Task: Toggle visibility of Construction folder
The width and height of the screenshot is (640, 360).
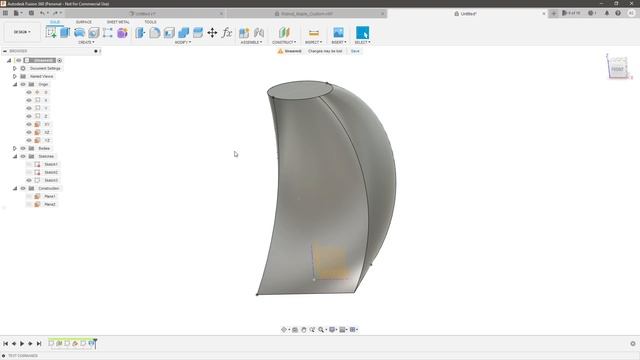Action: pos(23,188)
